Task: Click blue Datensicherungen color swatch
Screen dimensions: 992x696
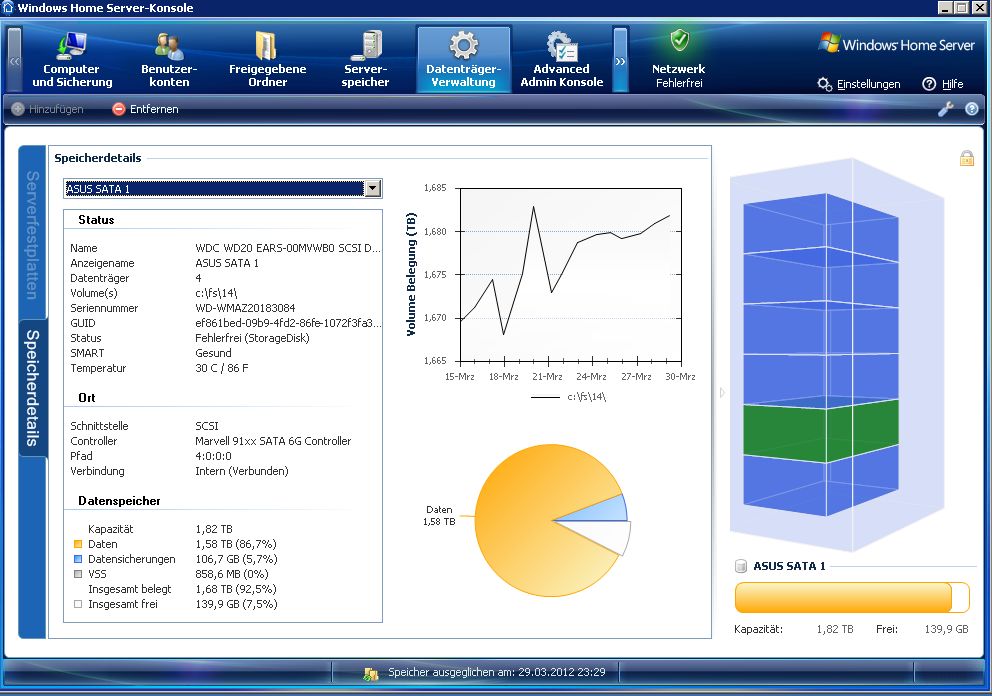Action: pyautogui.click(x=78, y=559)
